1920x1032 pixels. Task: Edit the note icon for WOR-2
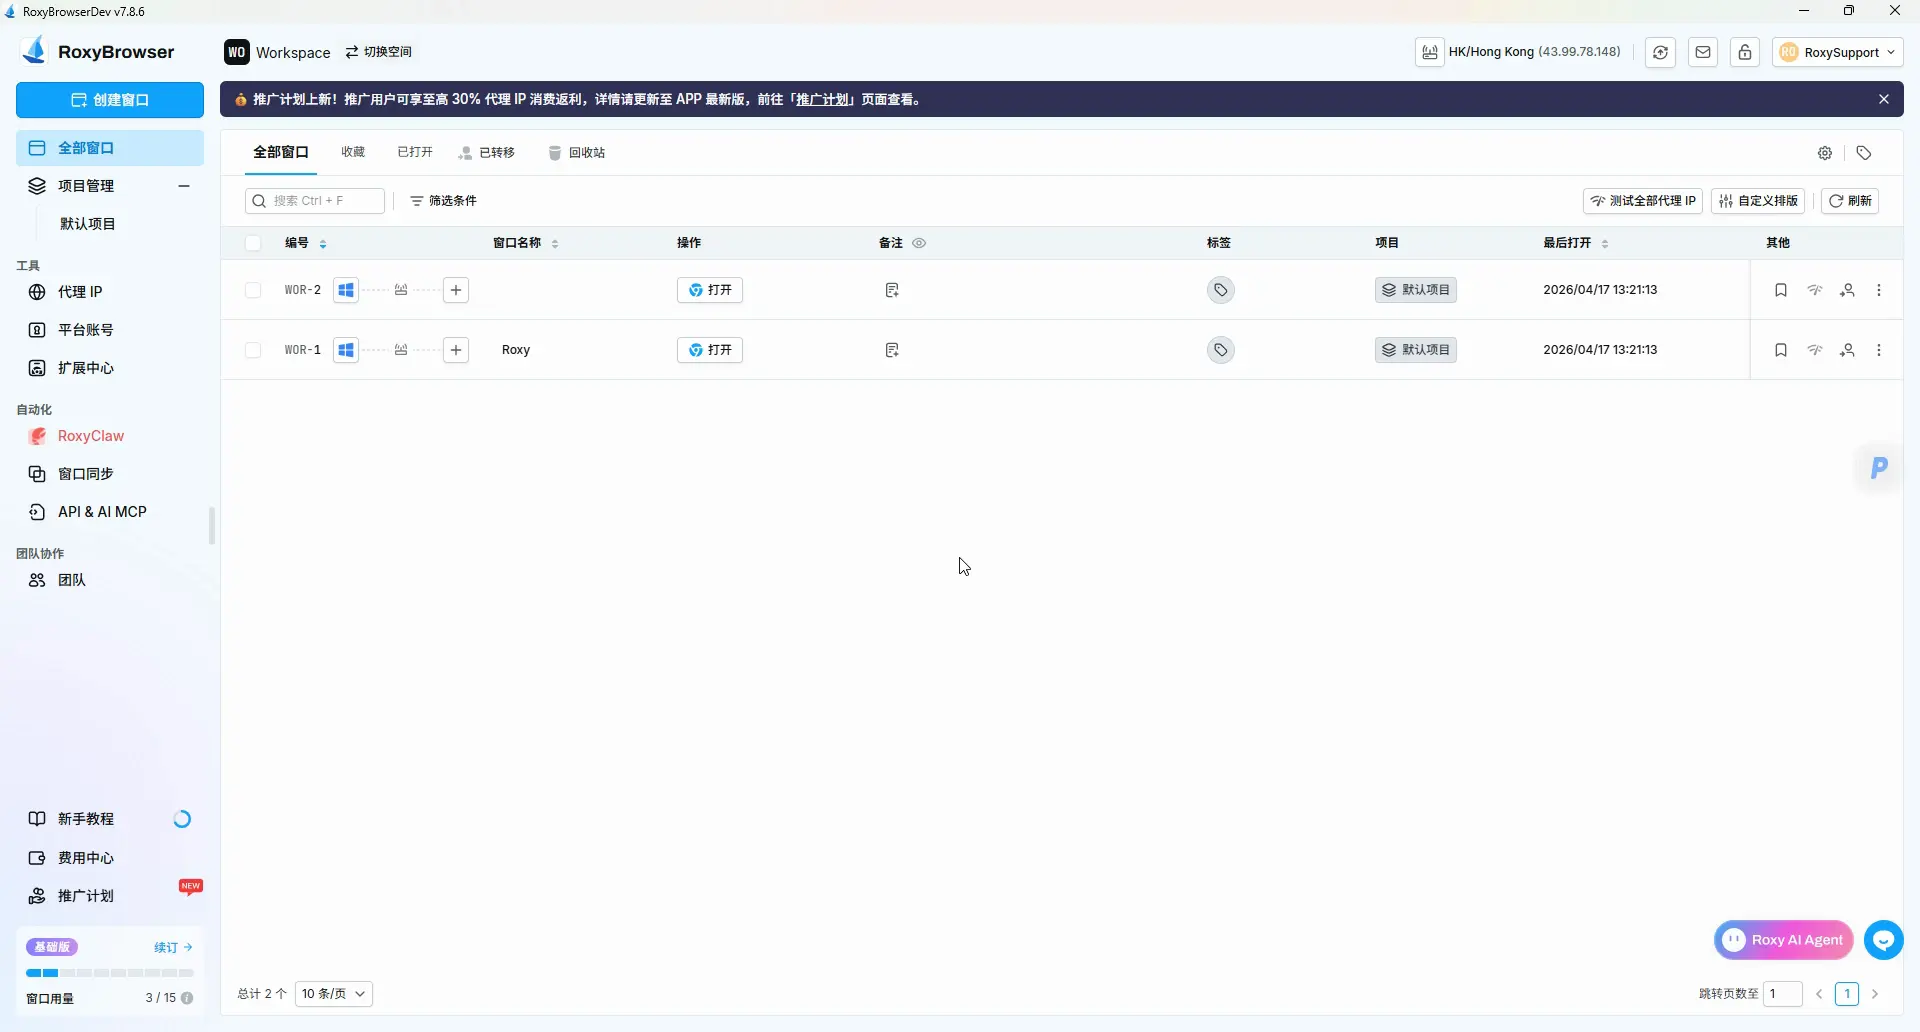coord(892,290)
